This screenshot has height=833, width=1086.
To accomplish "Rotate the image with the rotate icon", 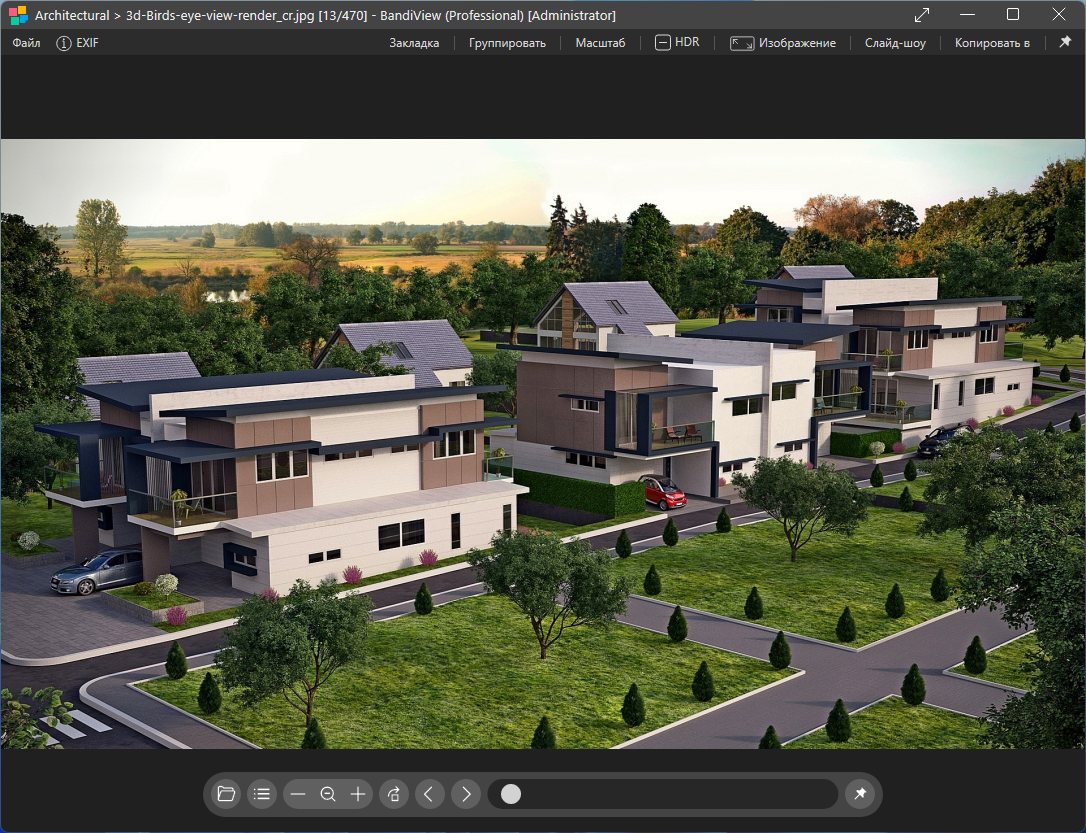I will pos(394,794).
